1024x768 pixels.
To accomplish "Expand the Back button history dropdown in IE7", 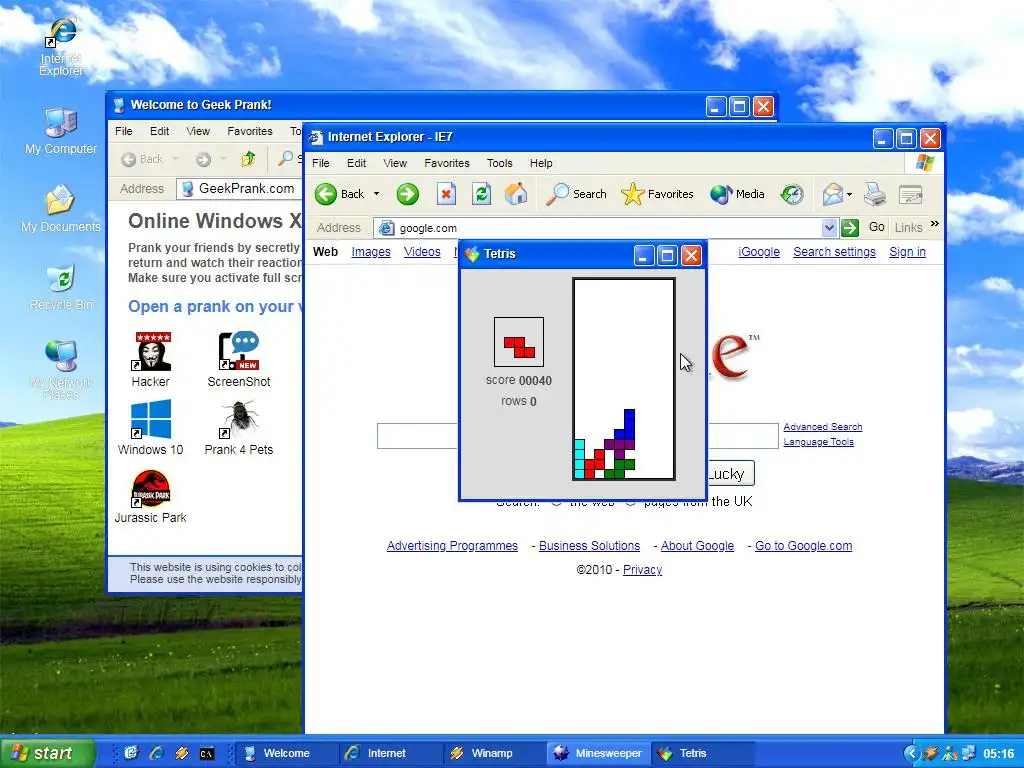I will coord(376,194).
